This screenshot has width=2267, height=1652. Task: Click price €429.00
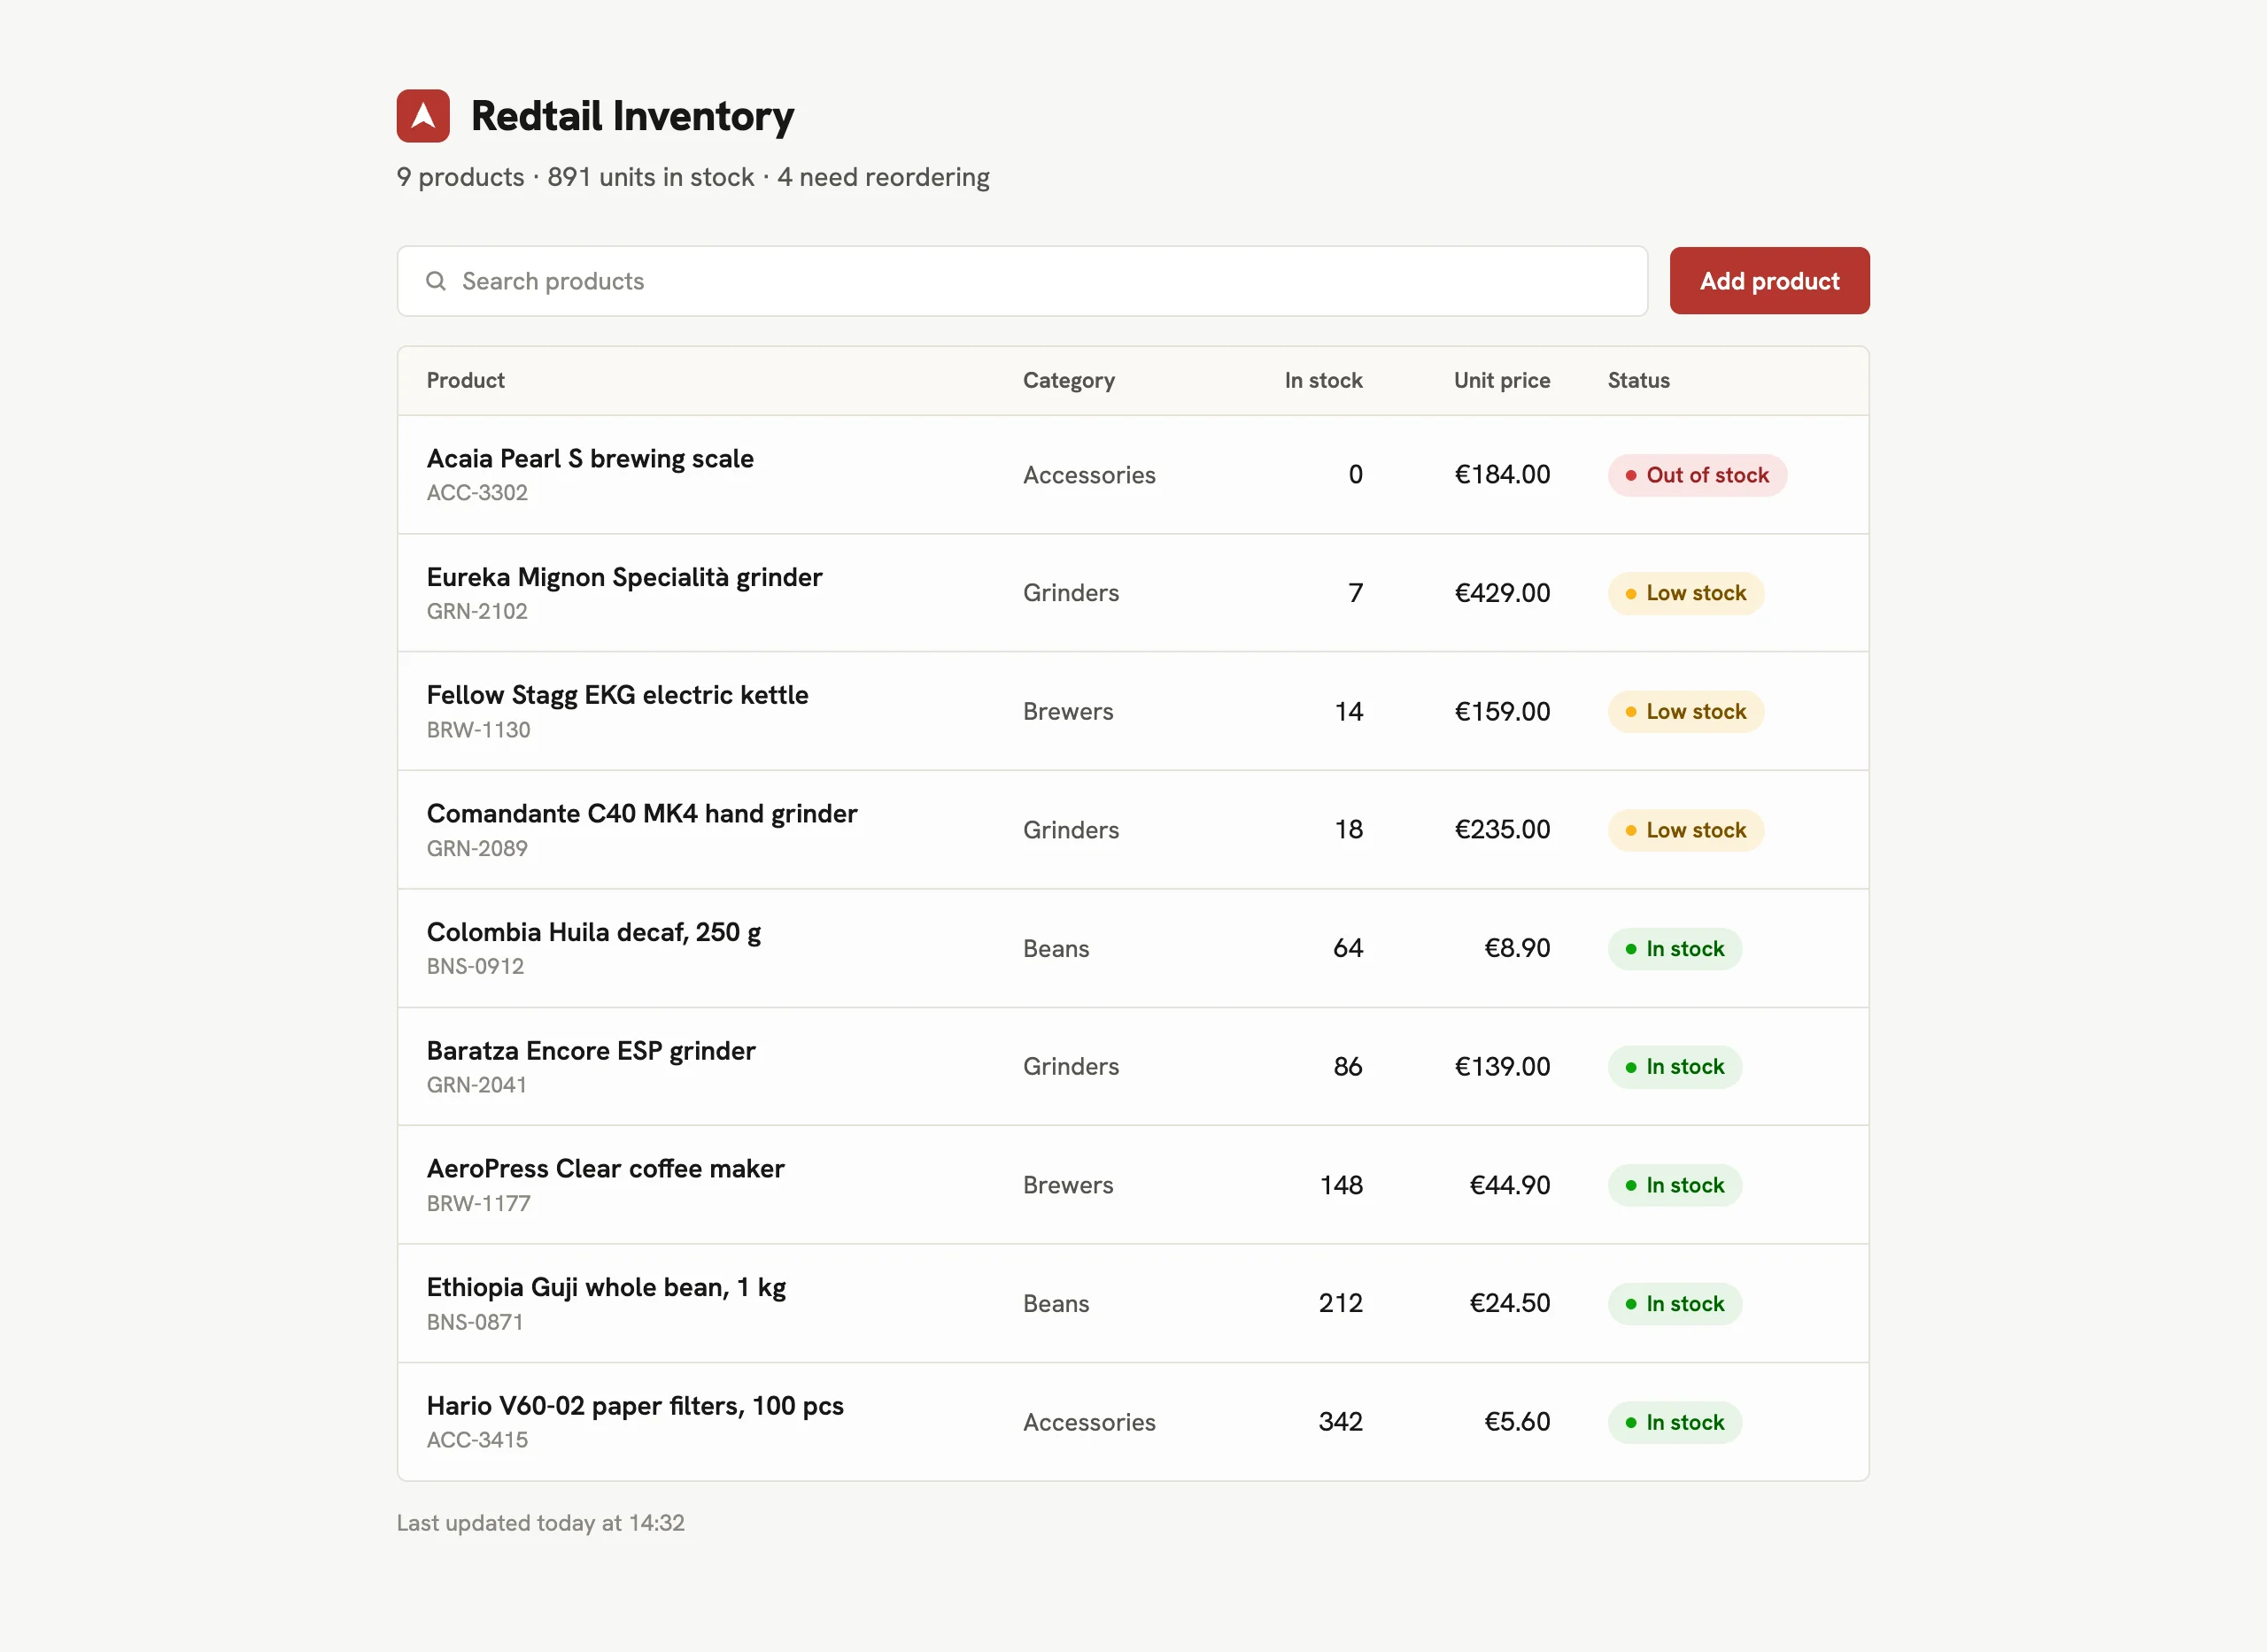coord(1502,593)
